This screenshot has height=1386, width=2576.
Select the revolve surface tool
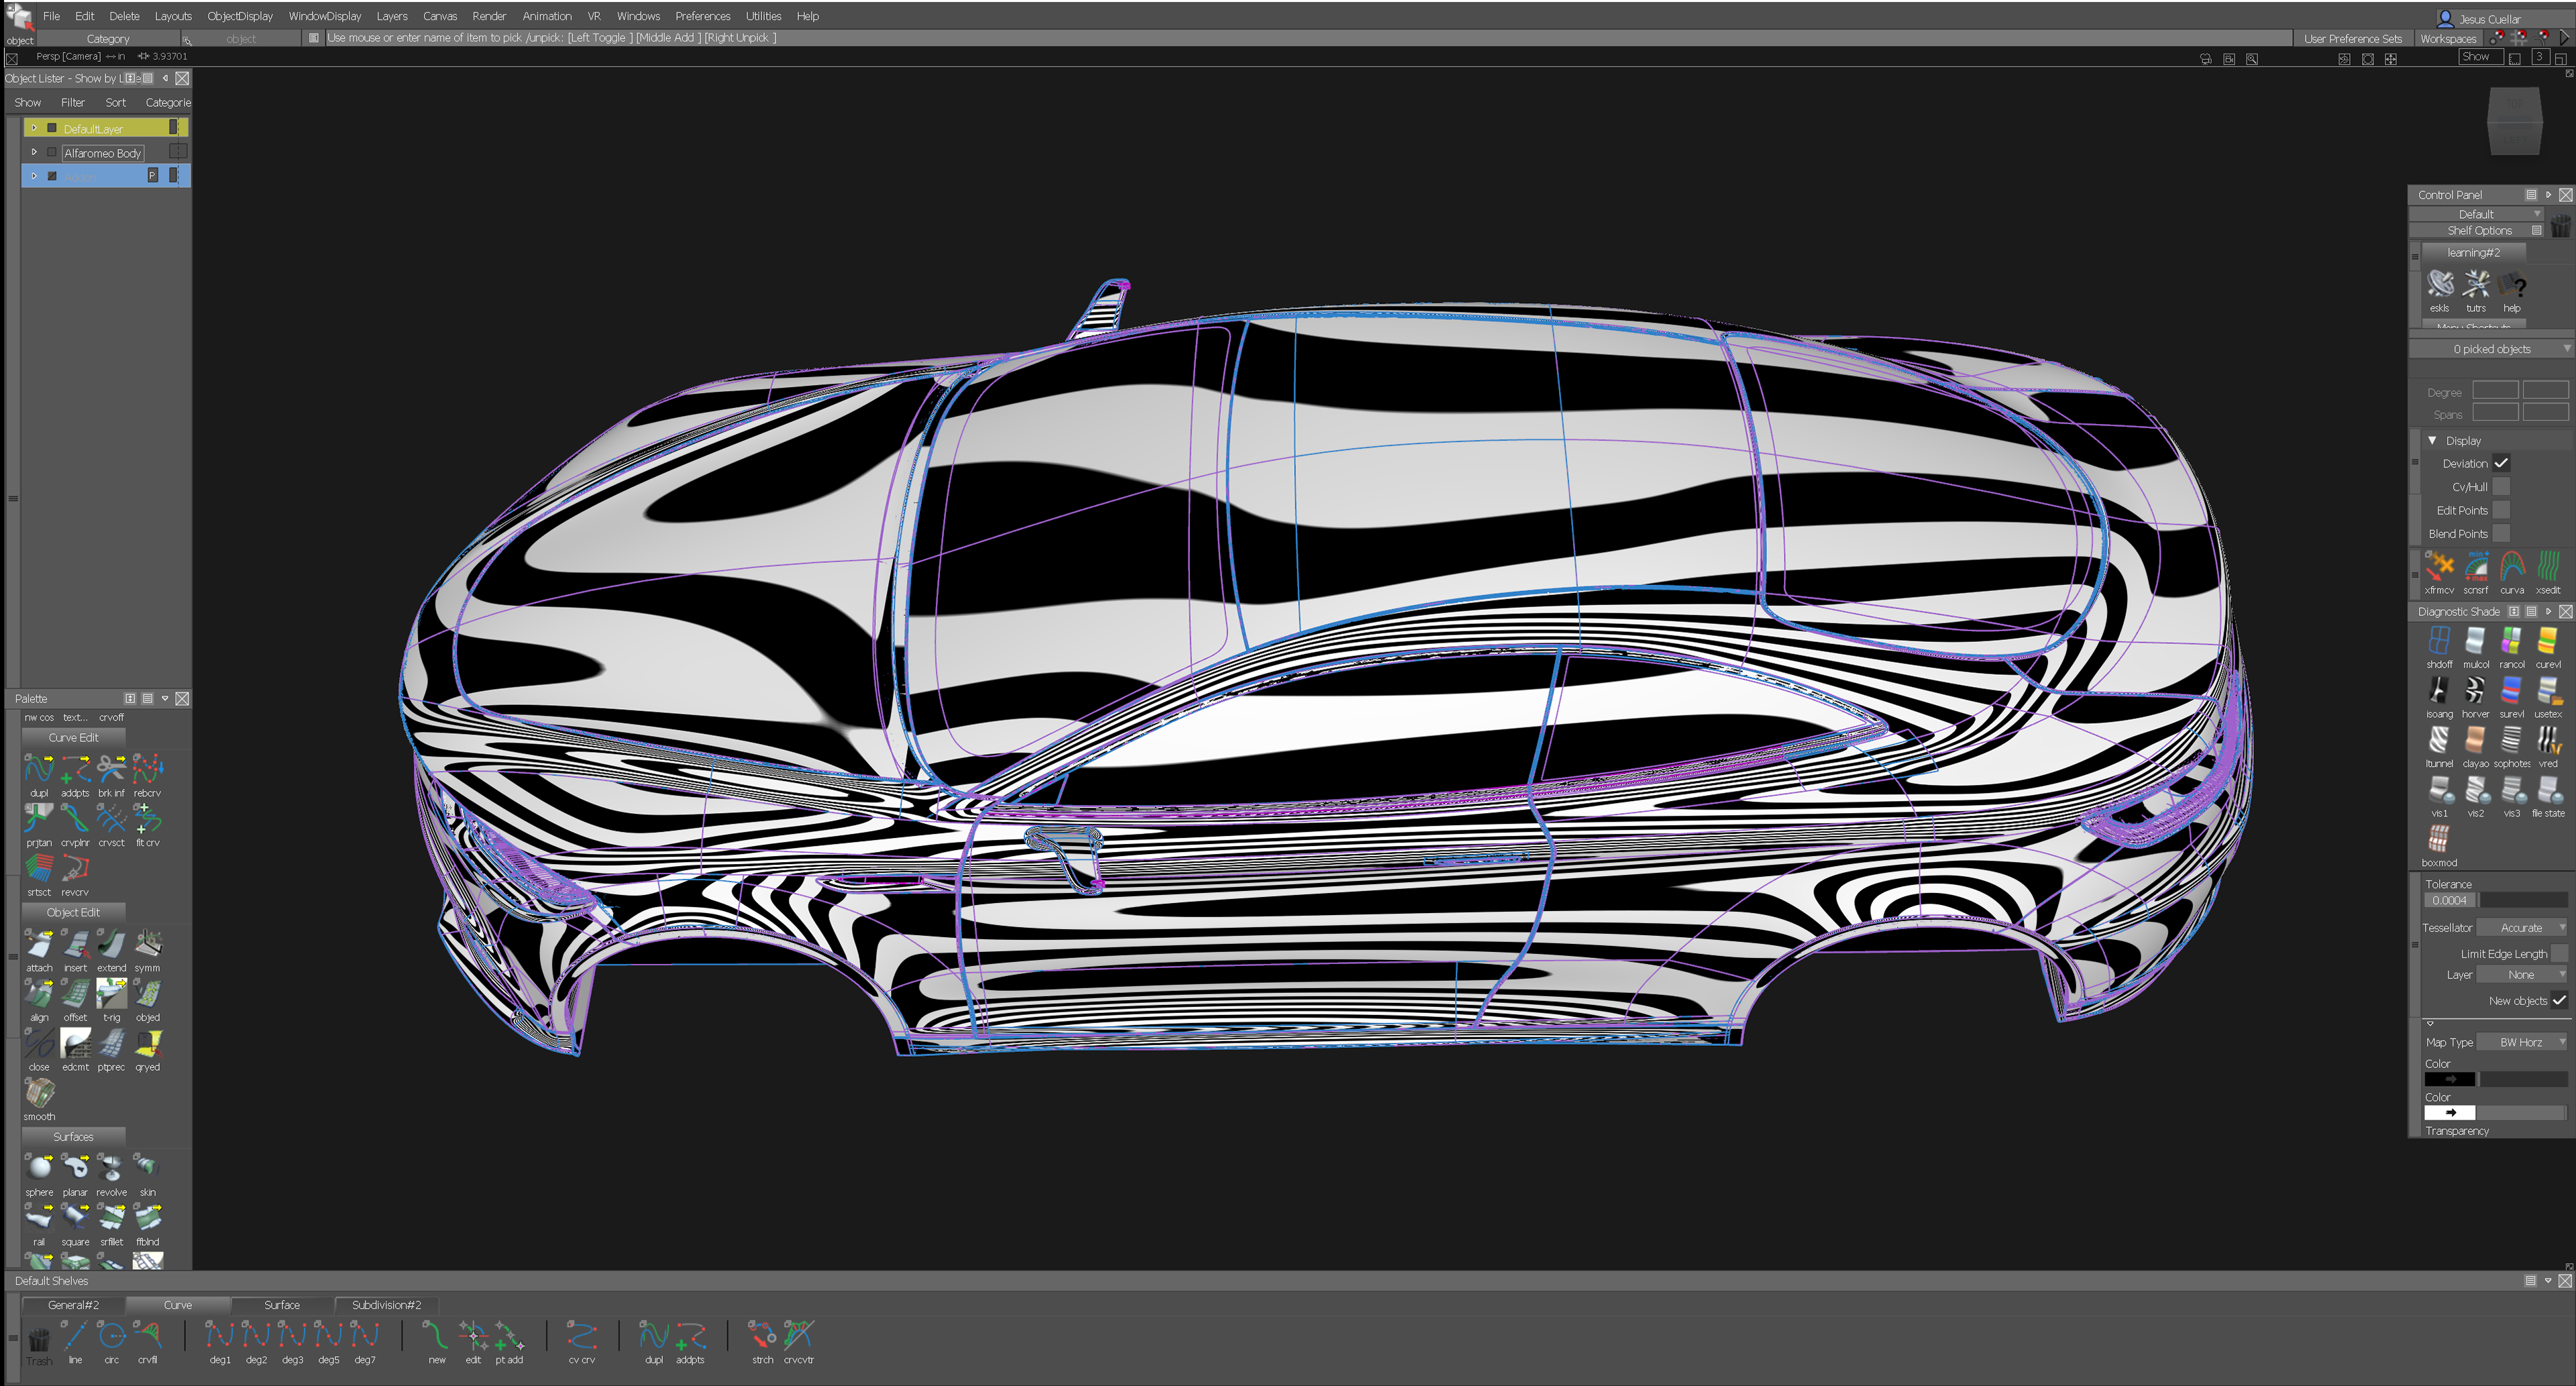[111, 1168]
